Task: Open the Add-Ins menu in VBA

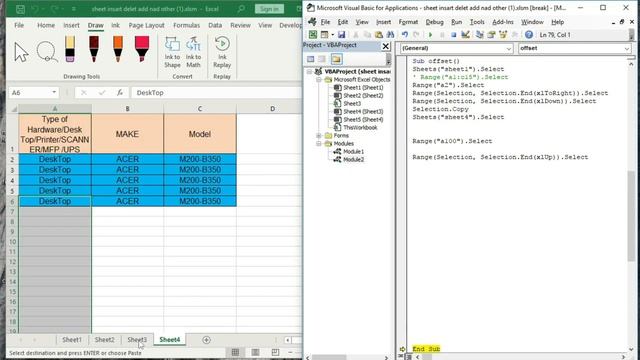Action: pos(502,22)
